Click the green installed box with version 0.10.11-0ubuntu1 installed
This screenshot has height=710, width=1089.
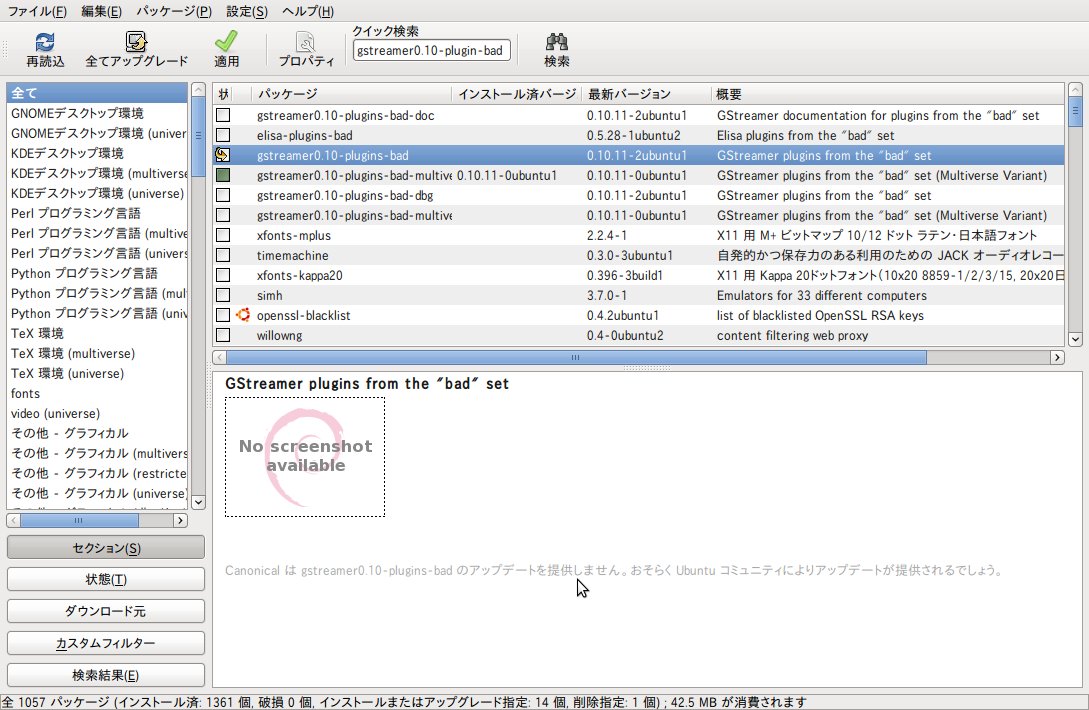[x=223, y=175]
